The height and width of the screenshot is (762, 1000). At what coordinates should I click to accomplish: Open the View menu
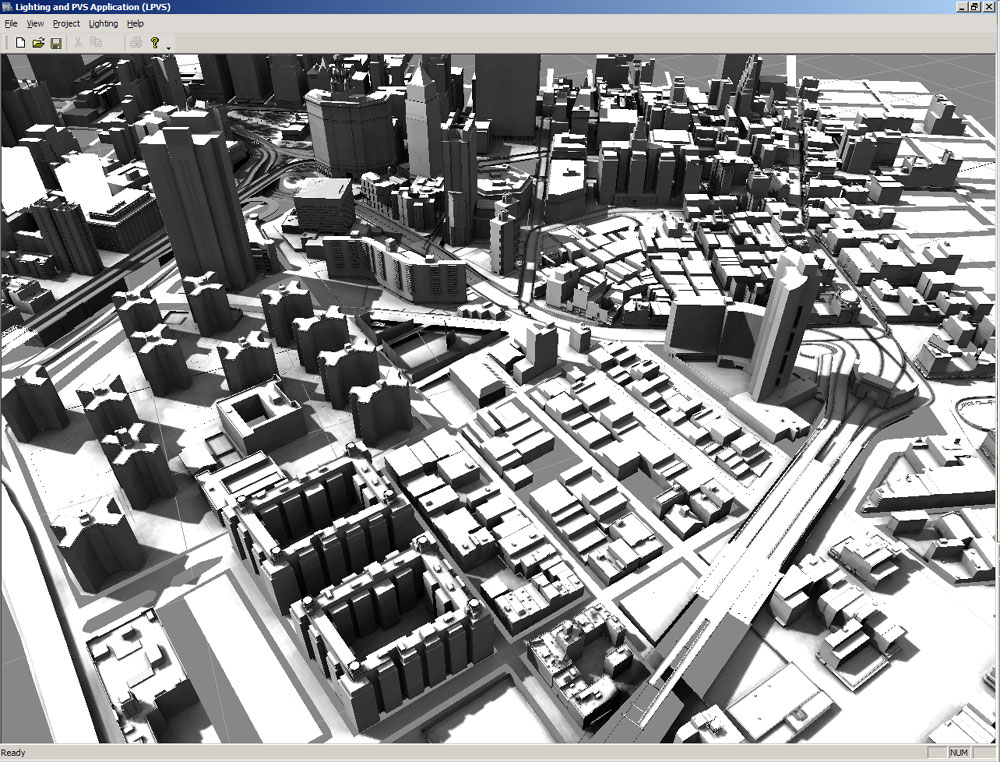tap(35, 23)
